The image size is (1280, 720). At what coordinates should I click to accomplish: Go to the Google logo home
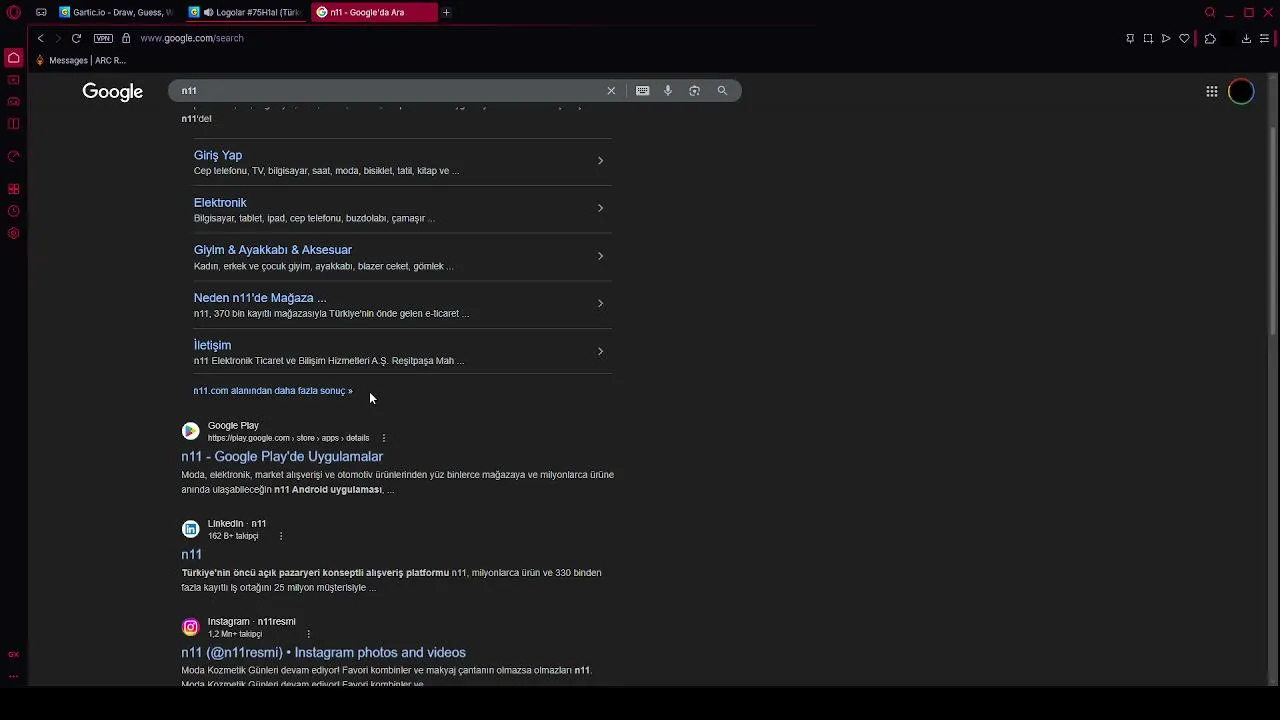pos(112,91)
